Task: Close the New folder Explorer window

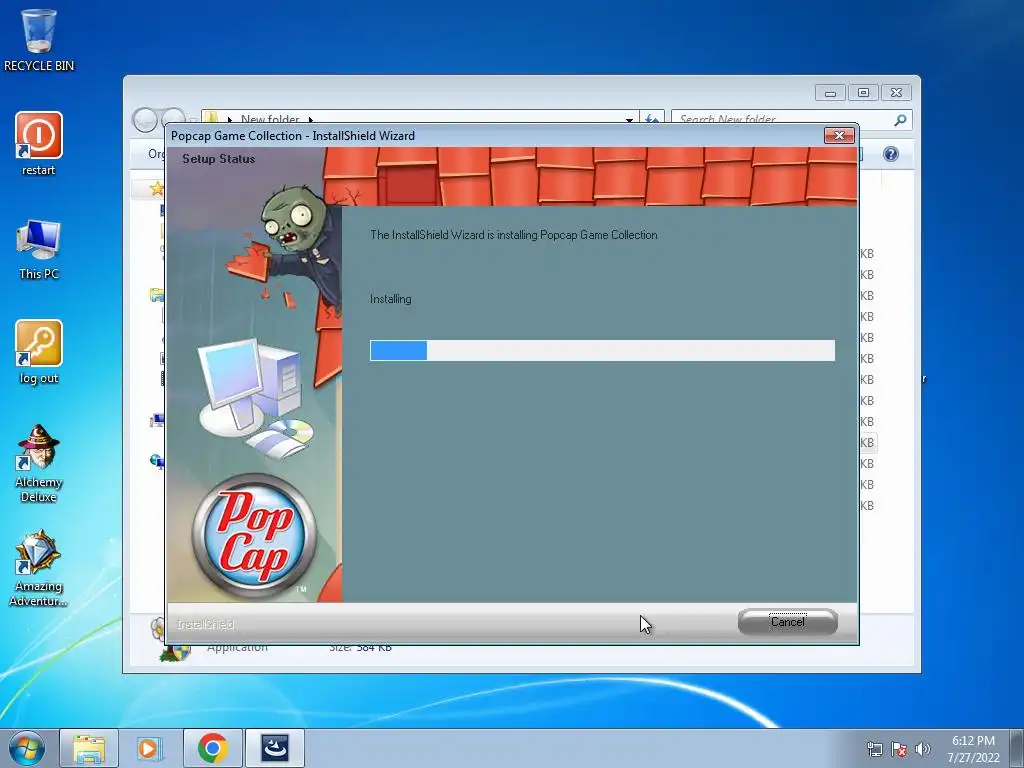Action: [x=896, y=93]
